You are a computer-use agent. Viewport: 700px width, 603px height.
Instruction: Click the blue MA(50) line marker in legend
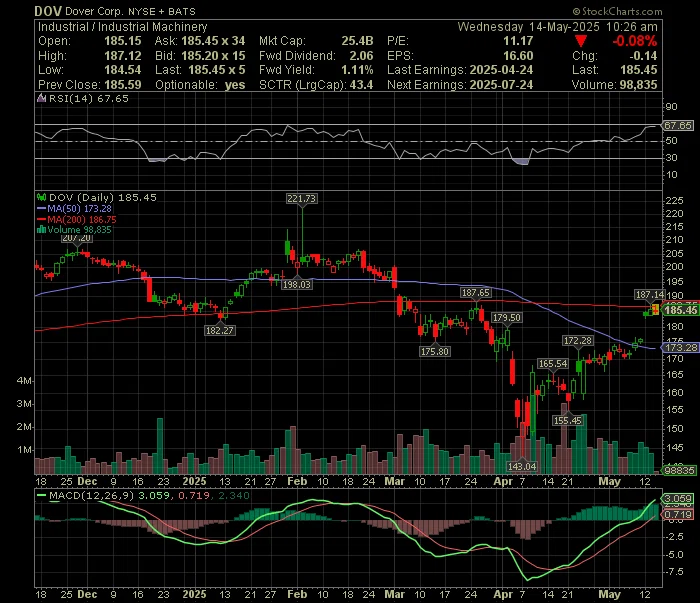point(42,208)
